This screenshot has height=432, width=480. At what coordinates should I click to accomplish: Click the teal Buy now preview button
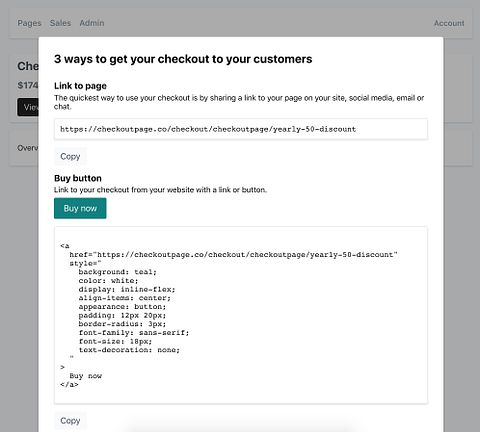80,208
